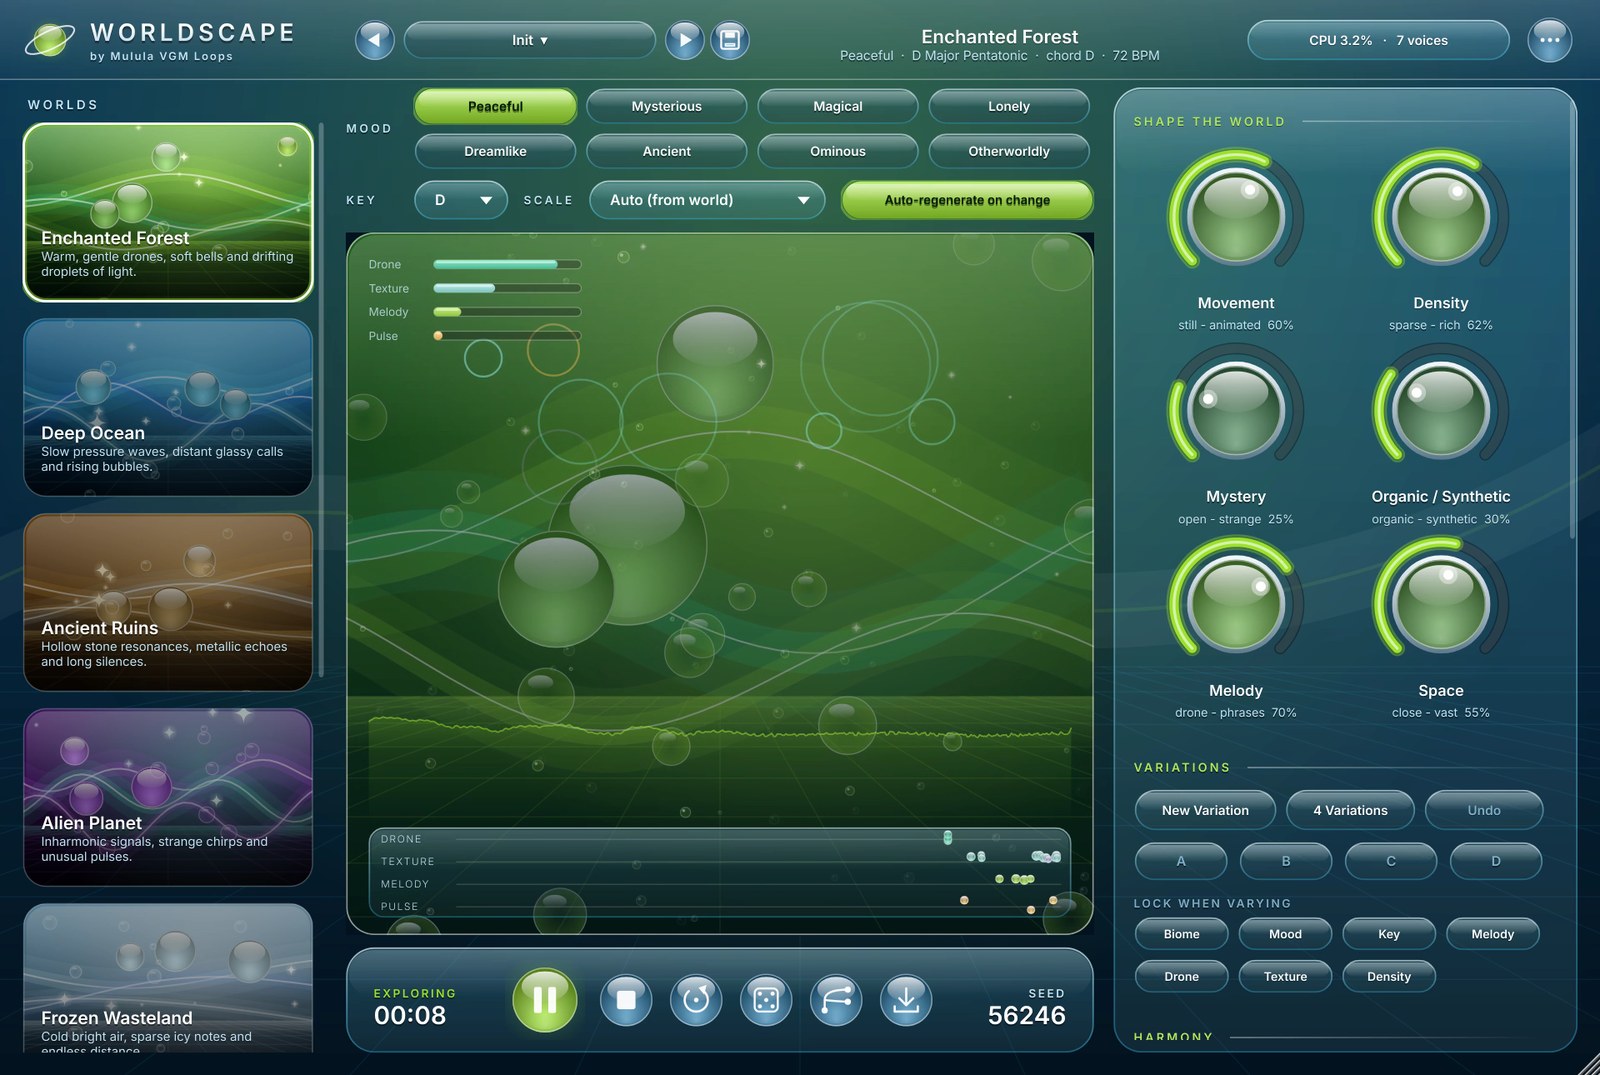
Task: Click the Drone level slider
Action: (x=507, y=264)
